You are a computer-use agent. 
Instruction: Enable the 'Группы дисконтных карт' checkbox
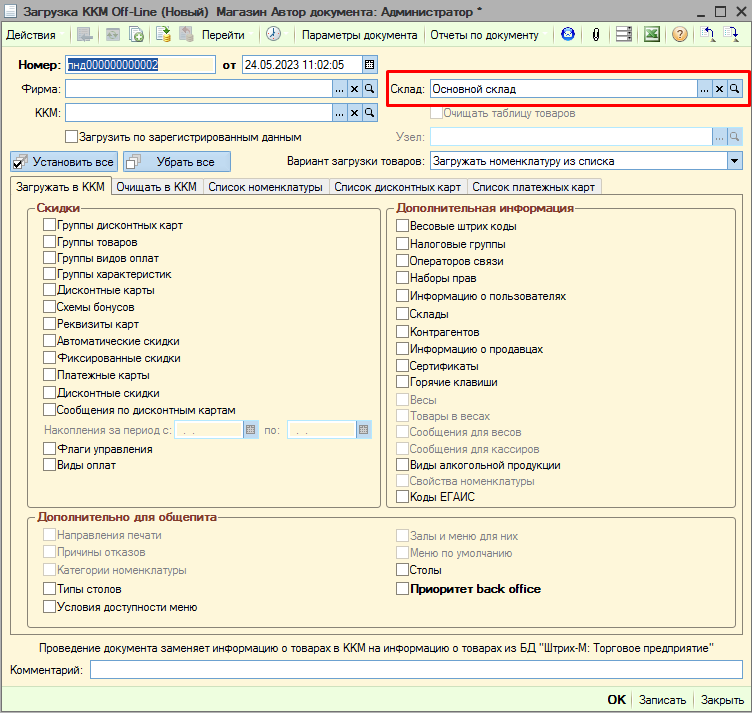pyautogui.click(x=49, y=224)
